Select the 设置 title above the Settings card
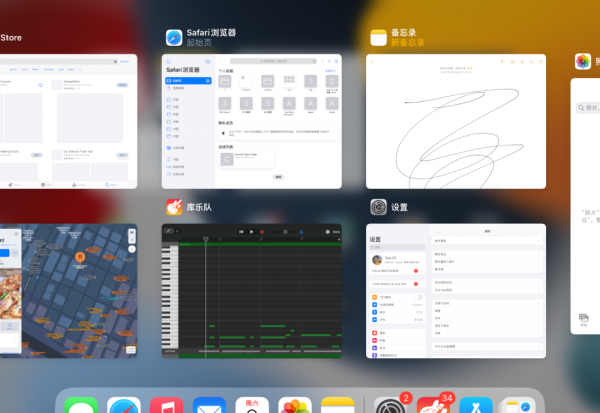600x413 pixels. (x=399, y=207)
